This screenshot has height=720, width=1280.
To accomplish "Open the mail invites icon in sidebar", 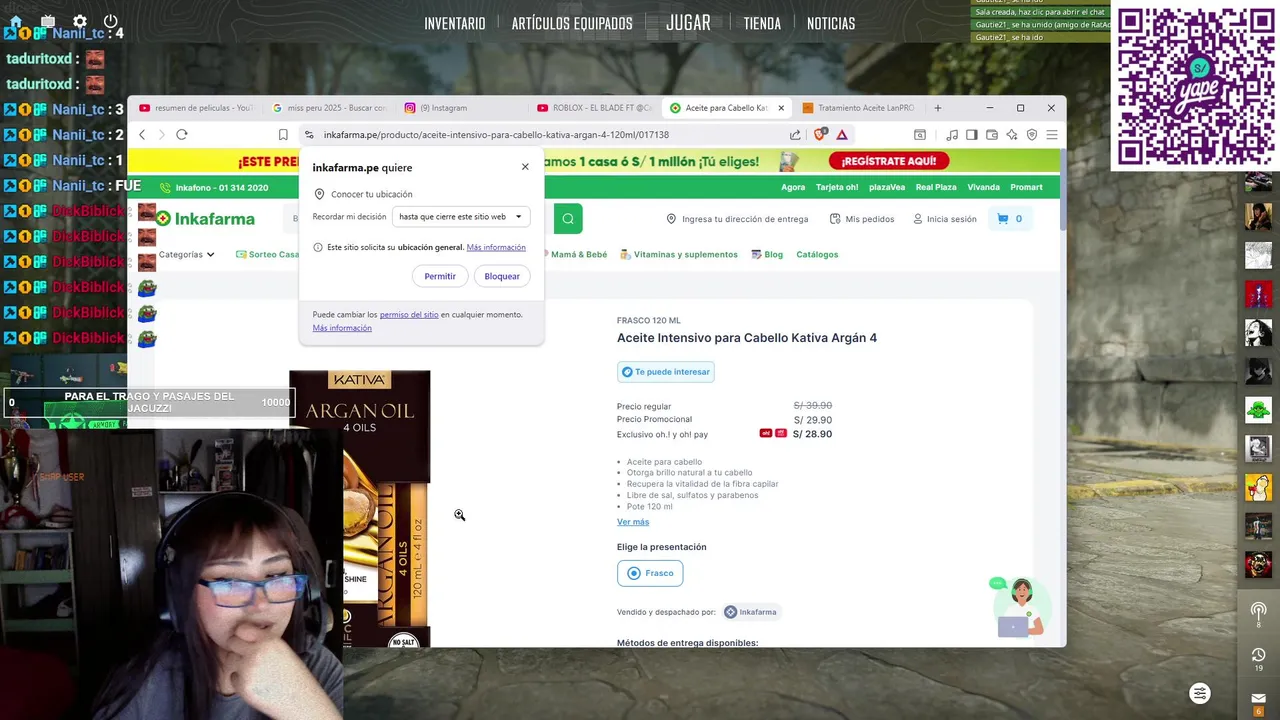I will 1258,699.
